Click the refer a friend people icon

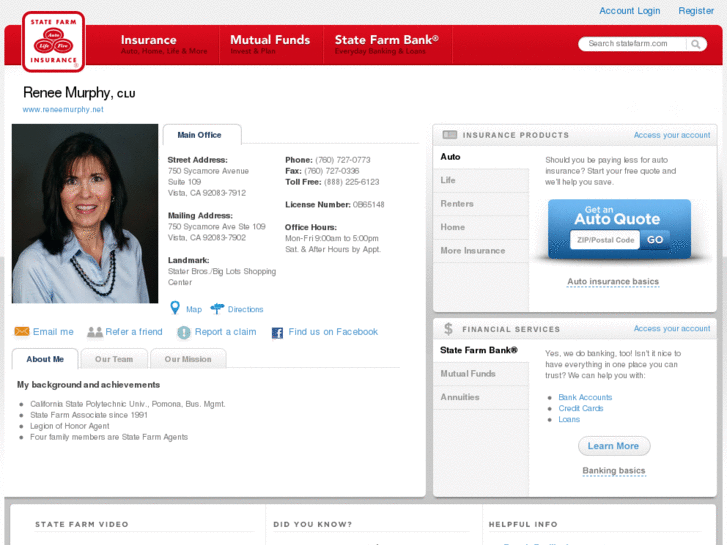pyautogui.click(x=95, y=332)
